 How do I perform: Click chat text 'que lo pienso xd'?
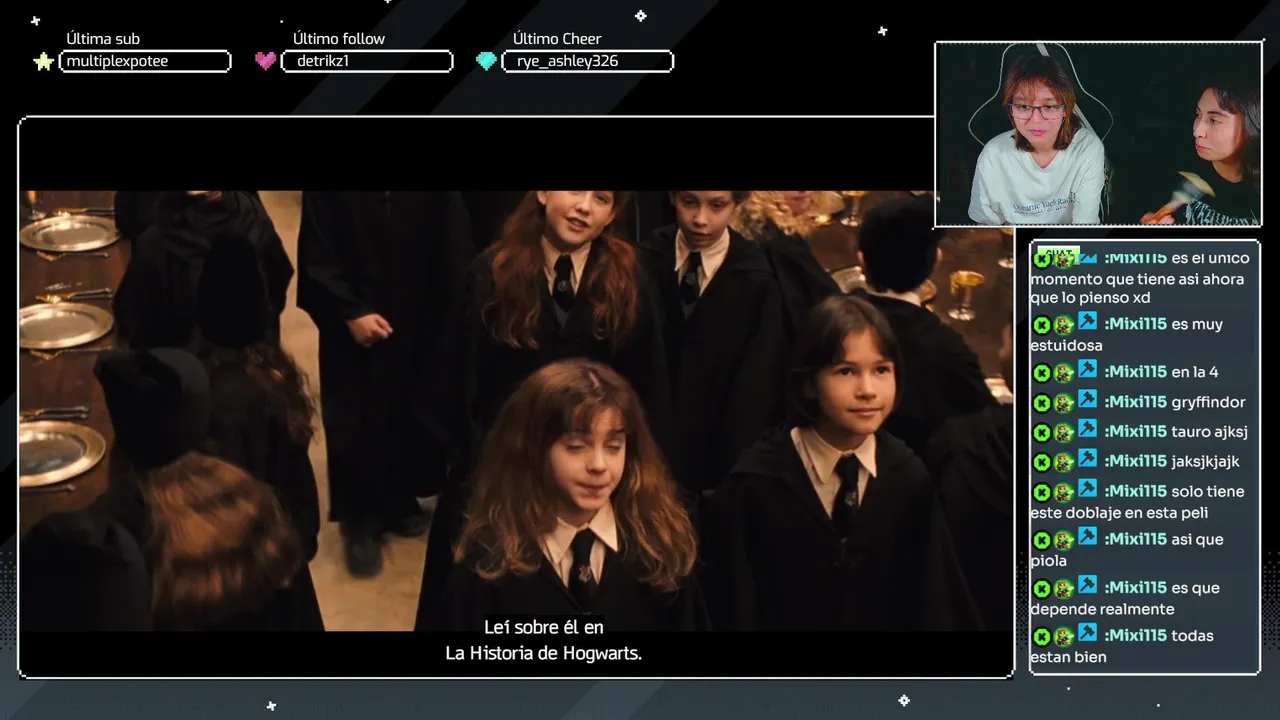pyautogui.click(x=1090, y=298)
